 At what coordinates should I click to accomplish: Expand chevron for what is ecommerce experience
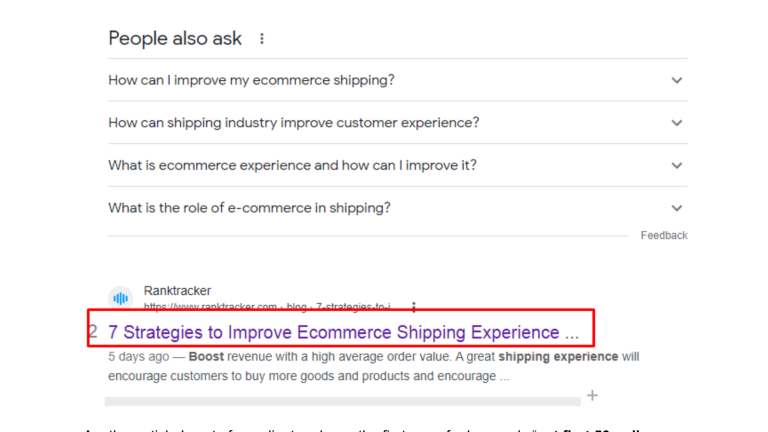pyautogui.click(x=676, y=166)
